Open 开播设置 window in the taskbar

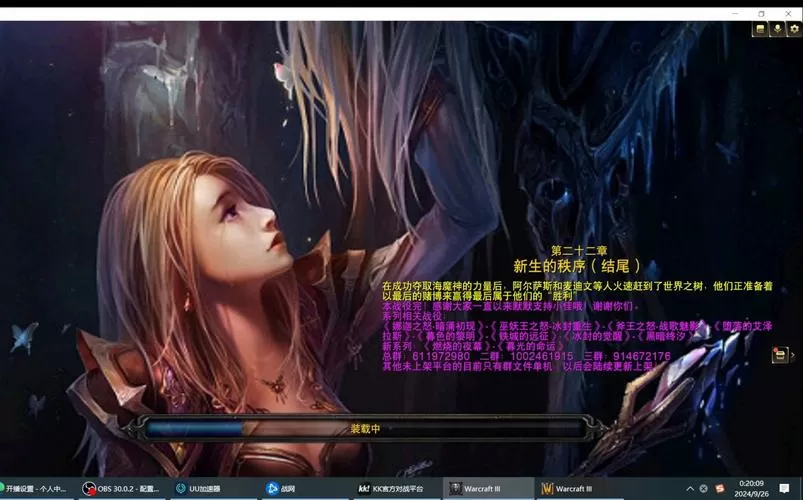(34, 489)
